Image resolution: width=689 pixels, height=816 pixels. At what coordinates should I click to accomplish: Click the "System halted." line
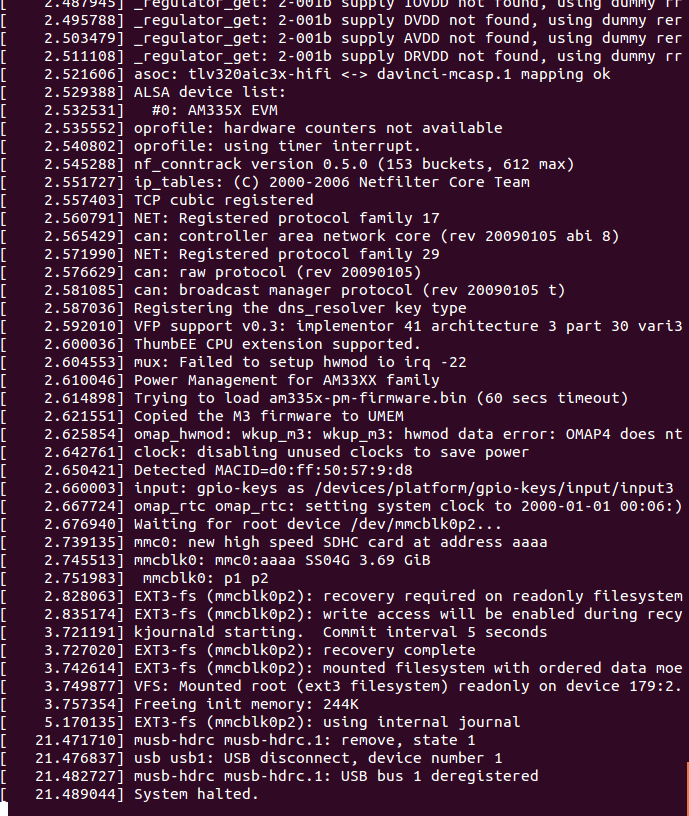click(x=196, y=794)
